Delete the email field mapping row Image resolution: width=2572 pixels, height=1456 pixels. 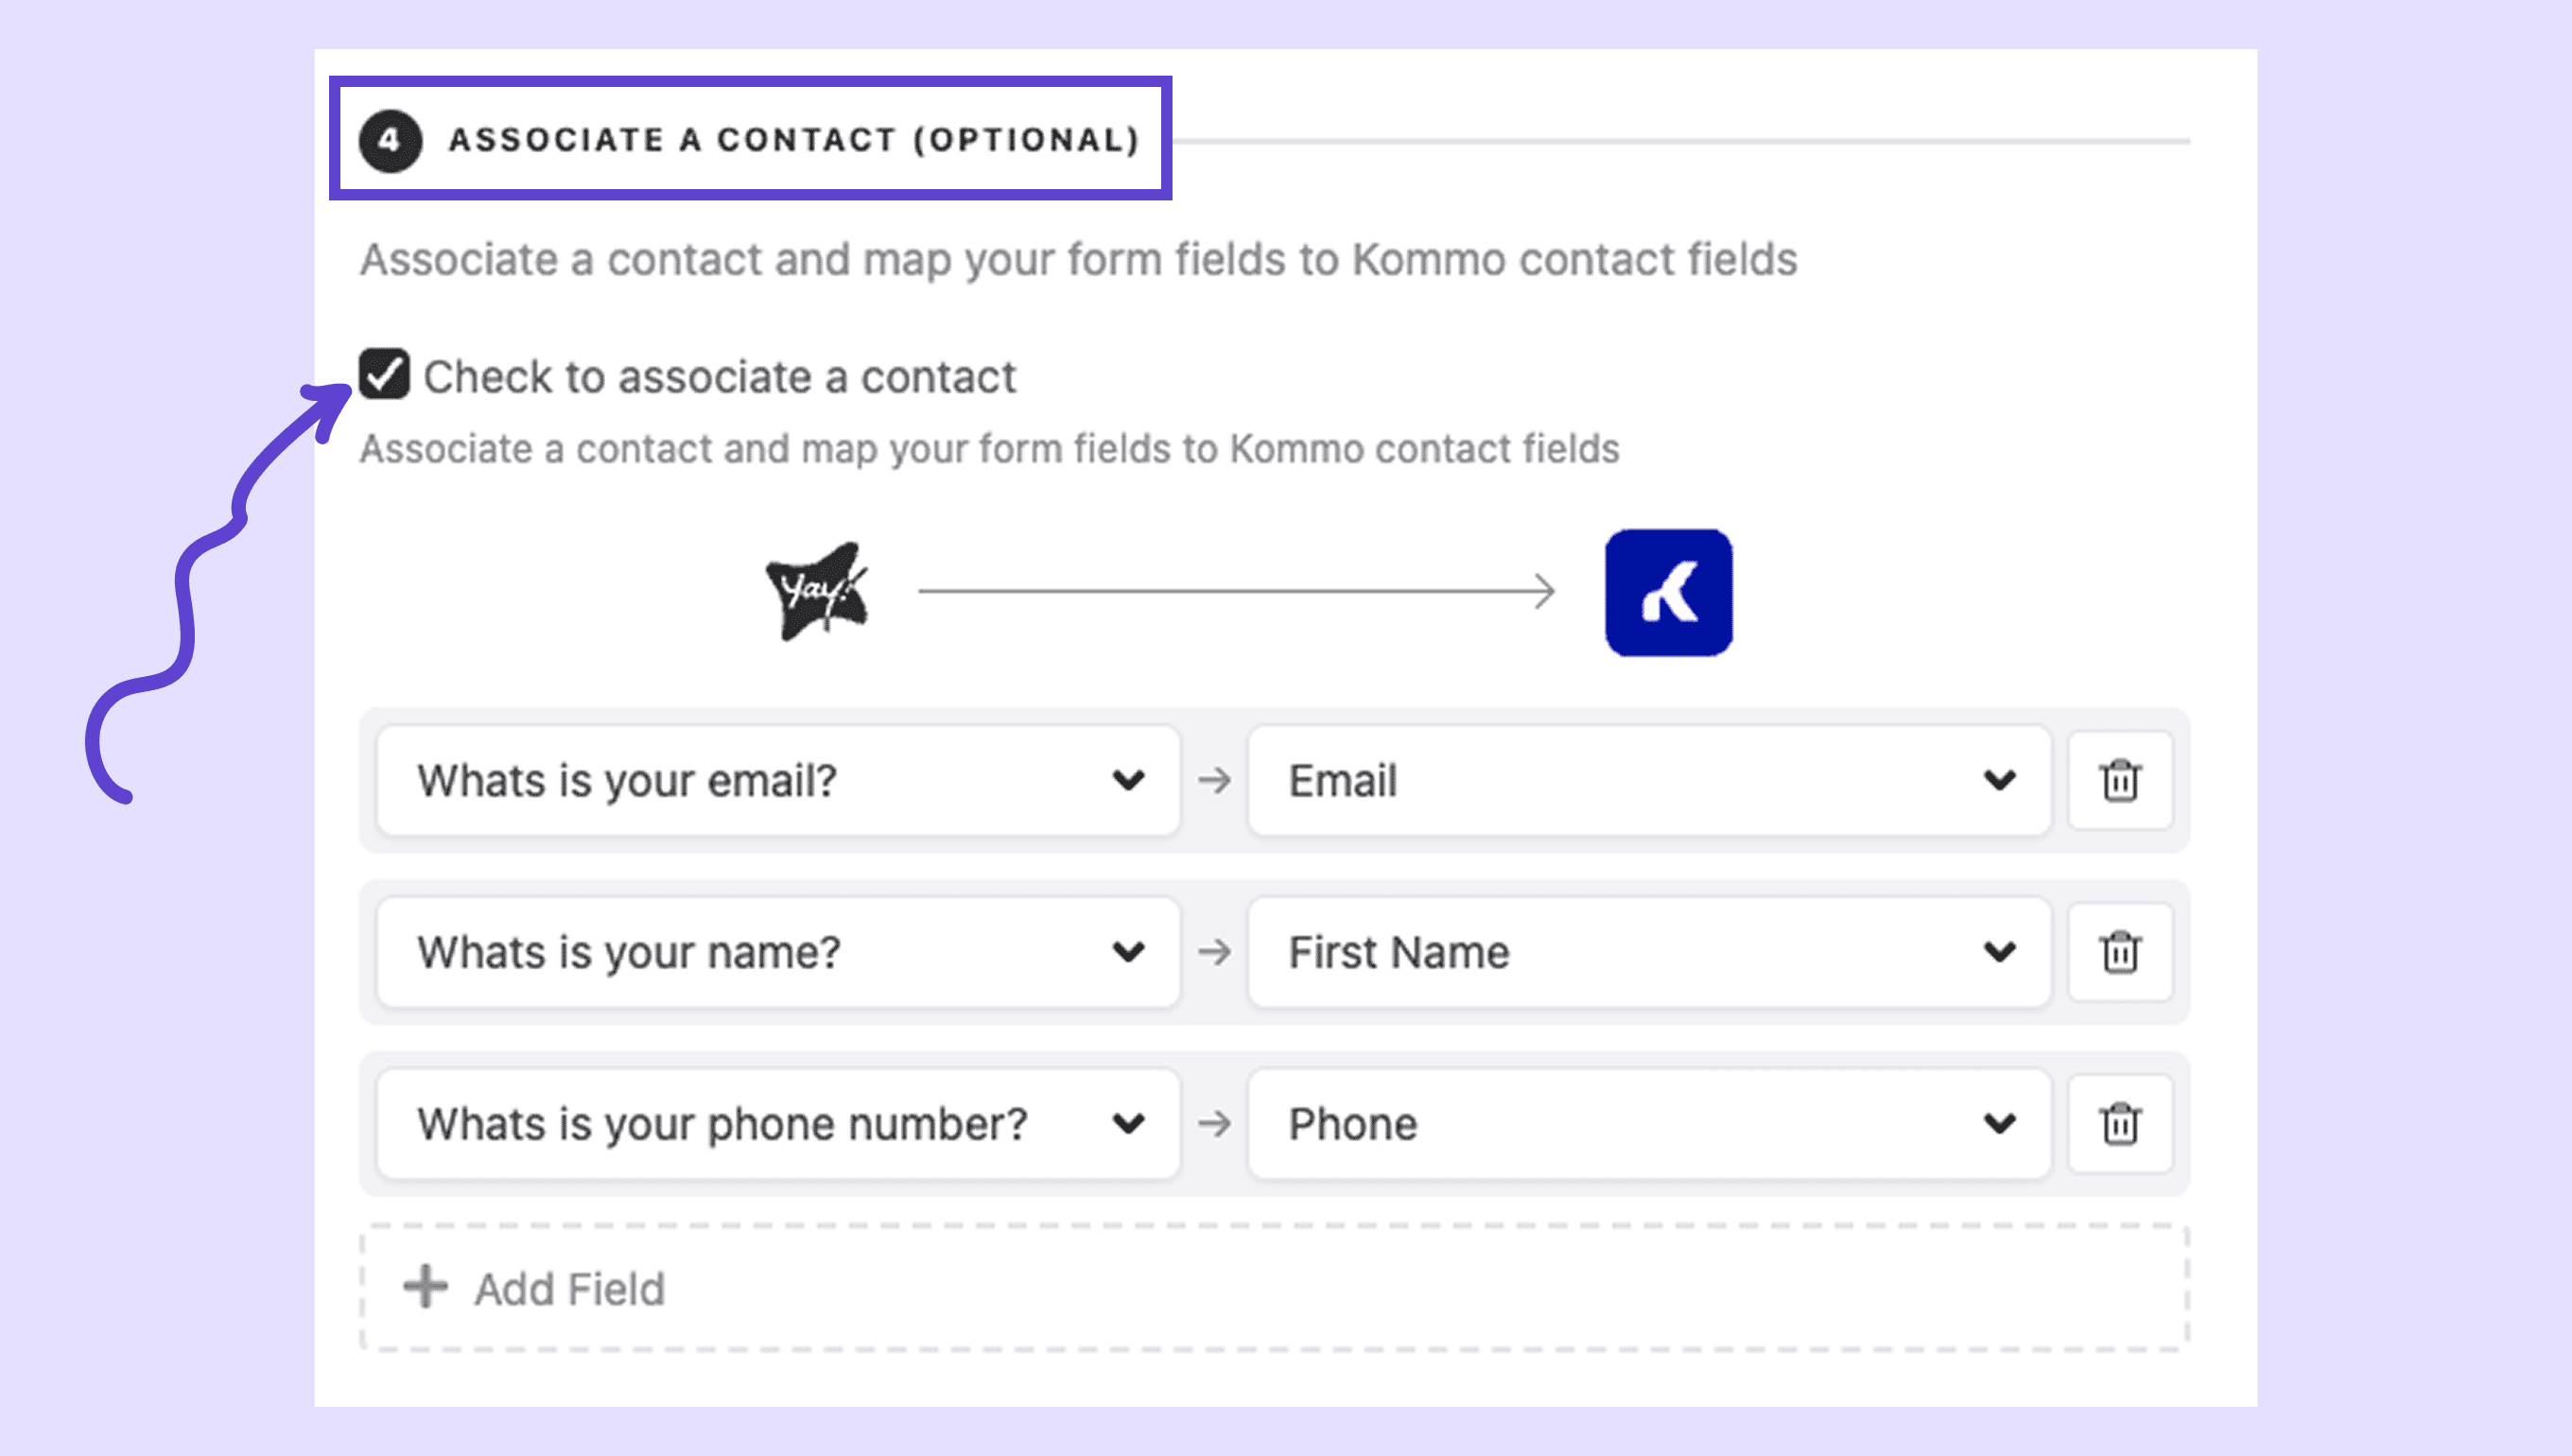pos(2120,781)
